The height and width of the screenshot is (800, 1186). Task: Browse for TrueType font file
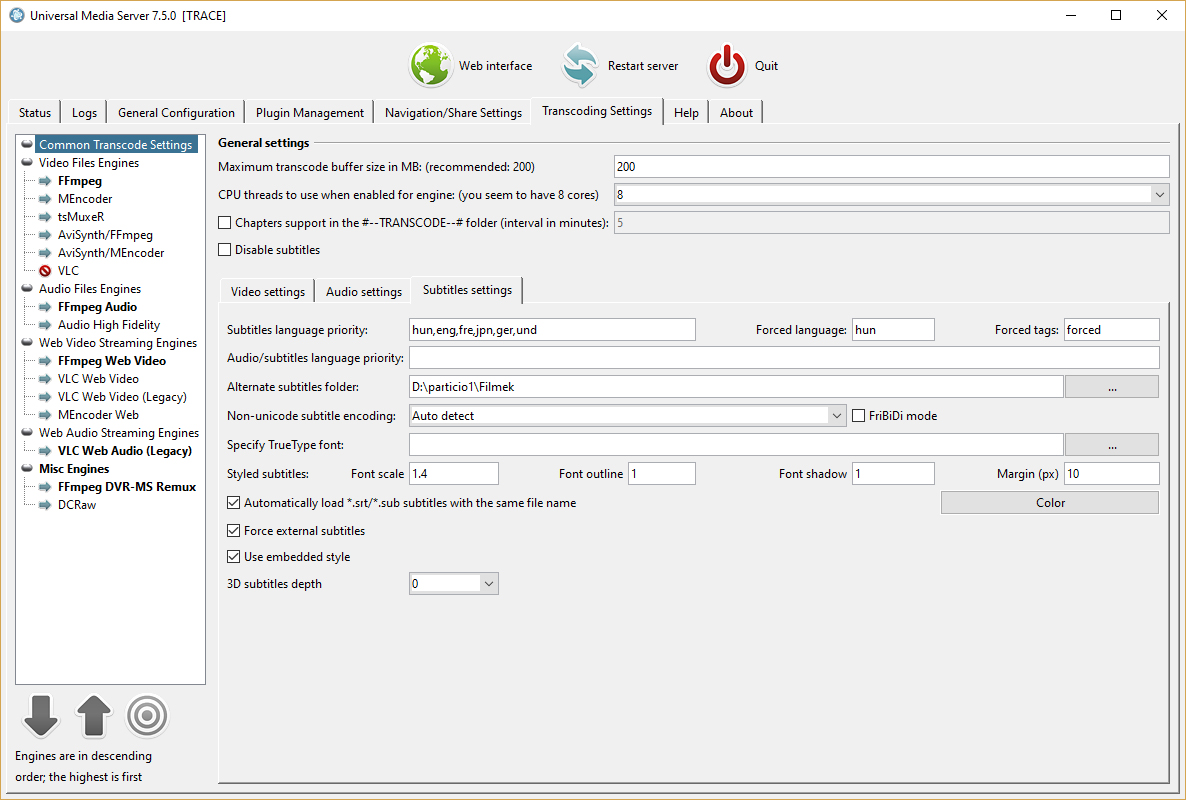[x=1112, y=445]
